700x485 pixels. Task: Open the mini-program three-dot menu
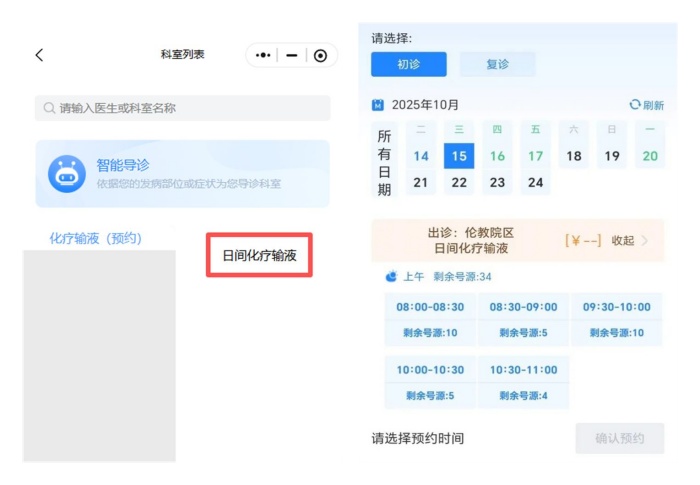(263, 56)
